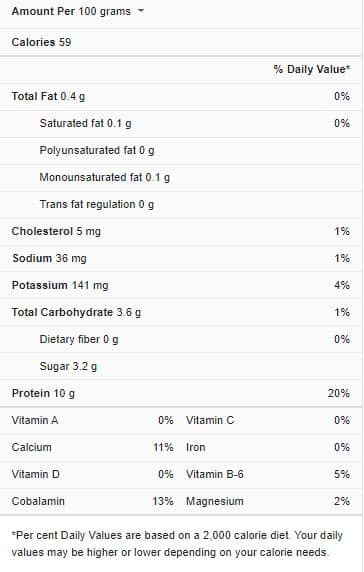Click the Cobalamin 13% value
364x572 pixels.
(x=163, y=501)
